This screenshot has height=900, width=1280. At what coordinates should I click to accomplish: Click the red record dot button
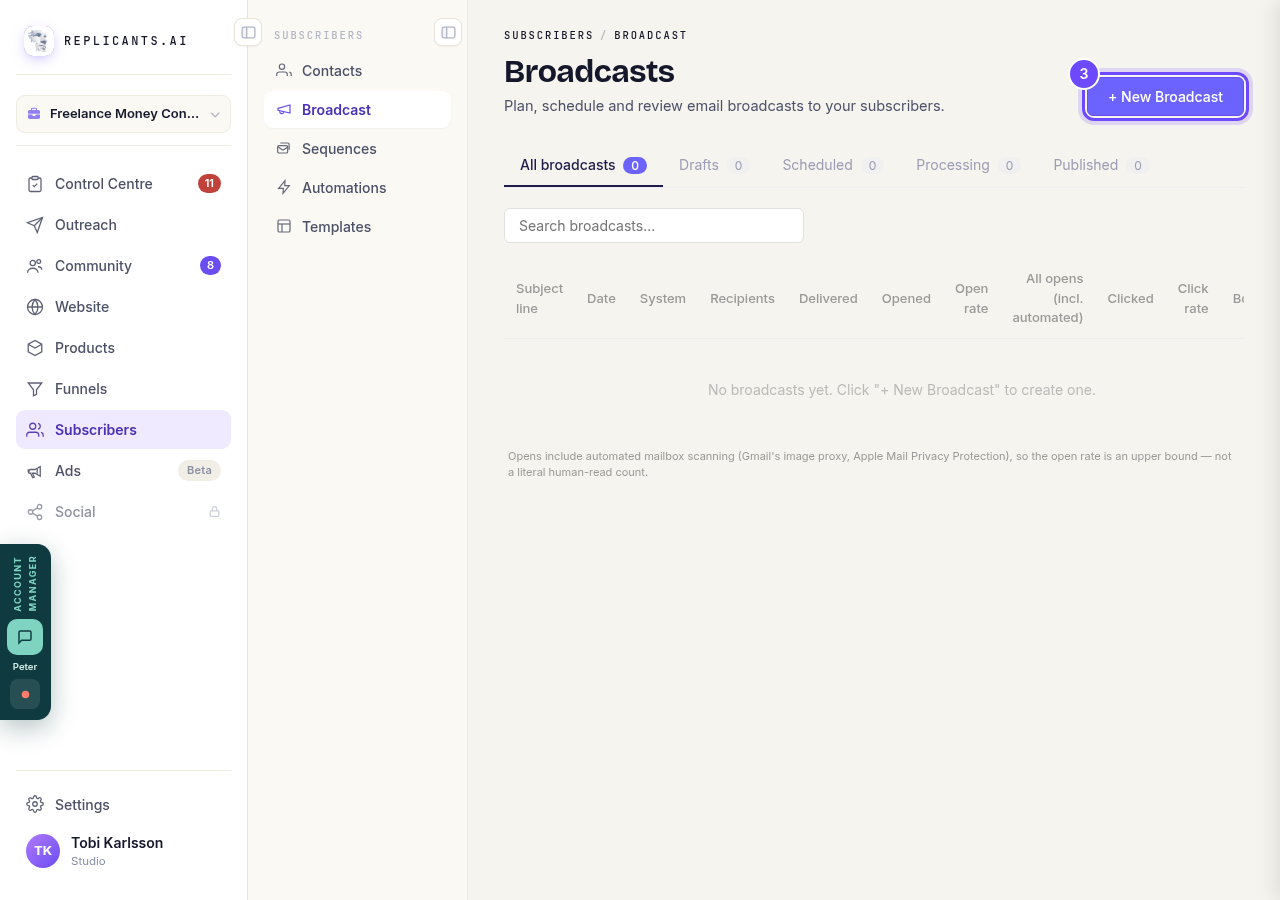[25, 694]
